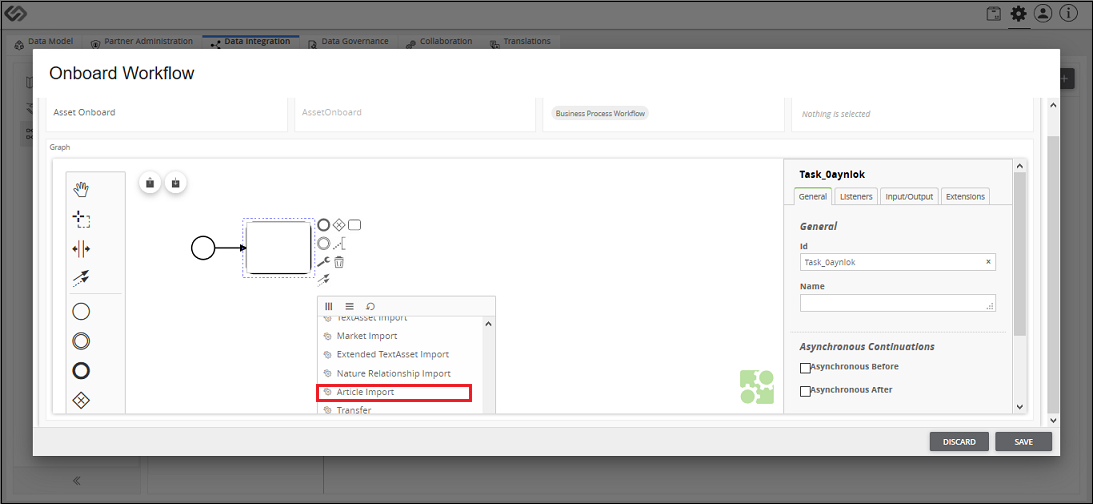Activate the lasso selection tool

(82, 220)
